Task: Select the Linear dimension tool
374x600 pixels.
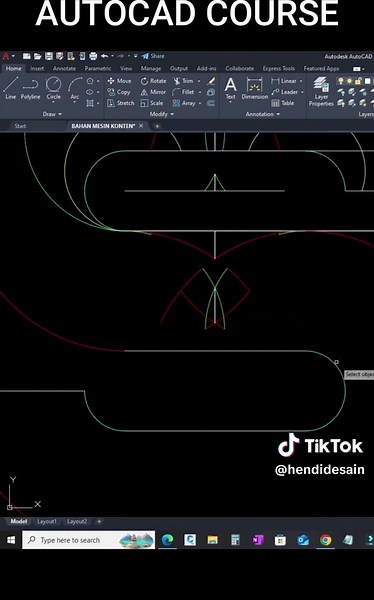Action: (284, 81)
